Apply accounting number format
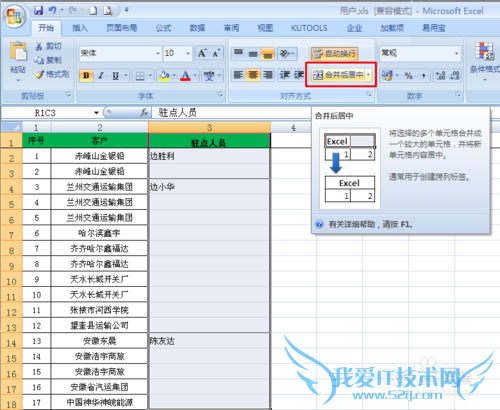This screenshot has width=500, height=410. 387,76
